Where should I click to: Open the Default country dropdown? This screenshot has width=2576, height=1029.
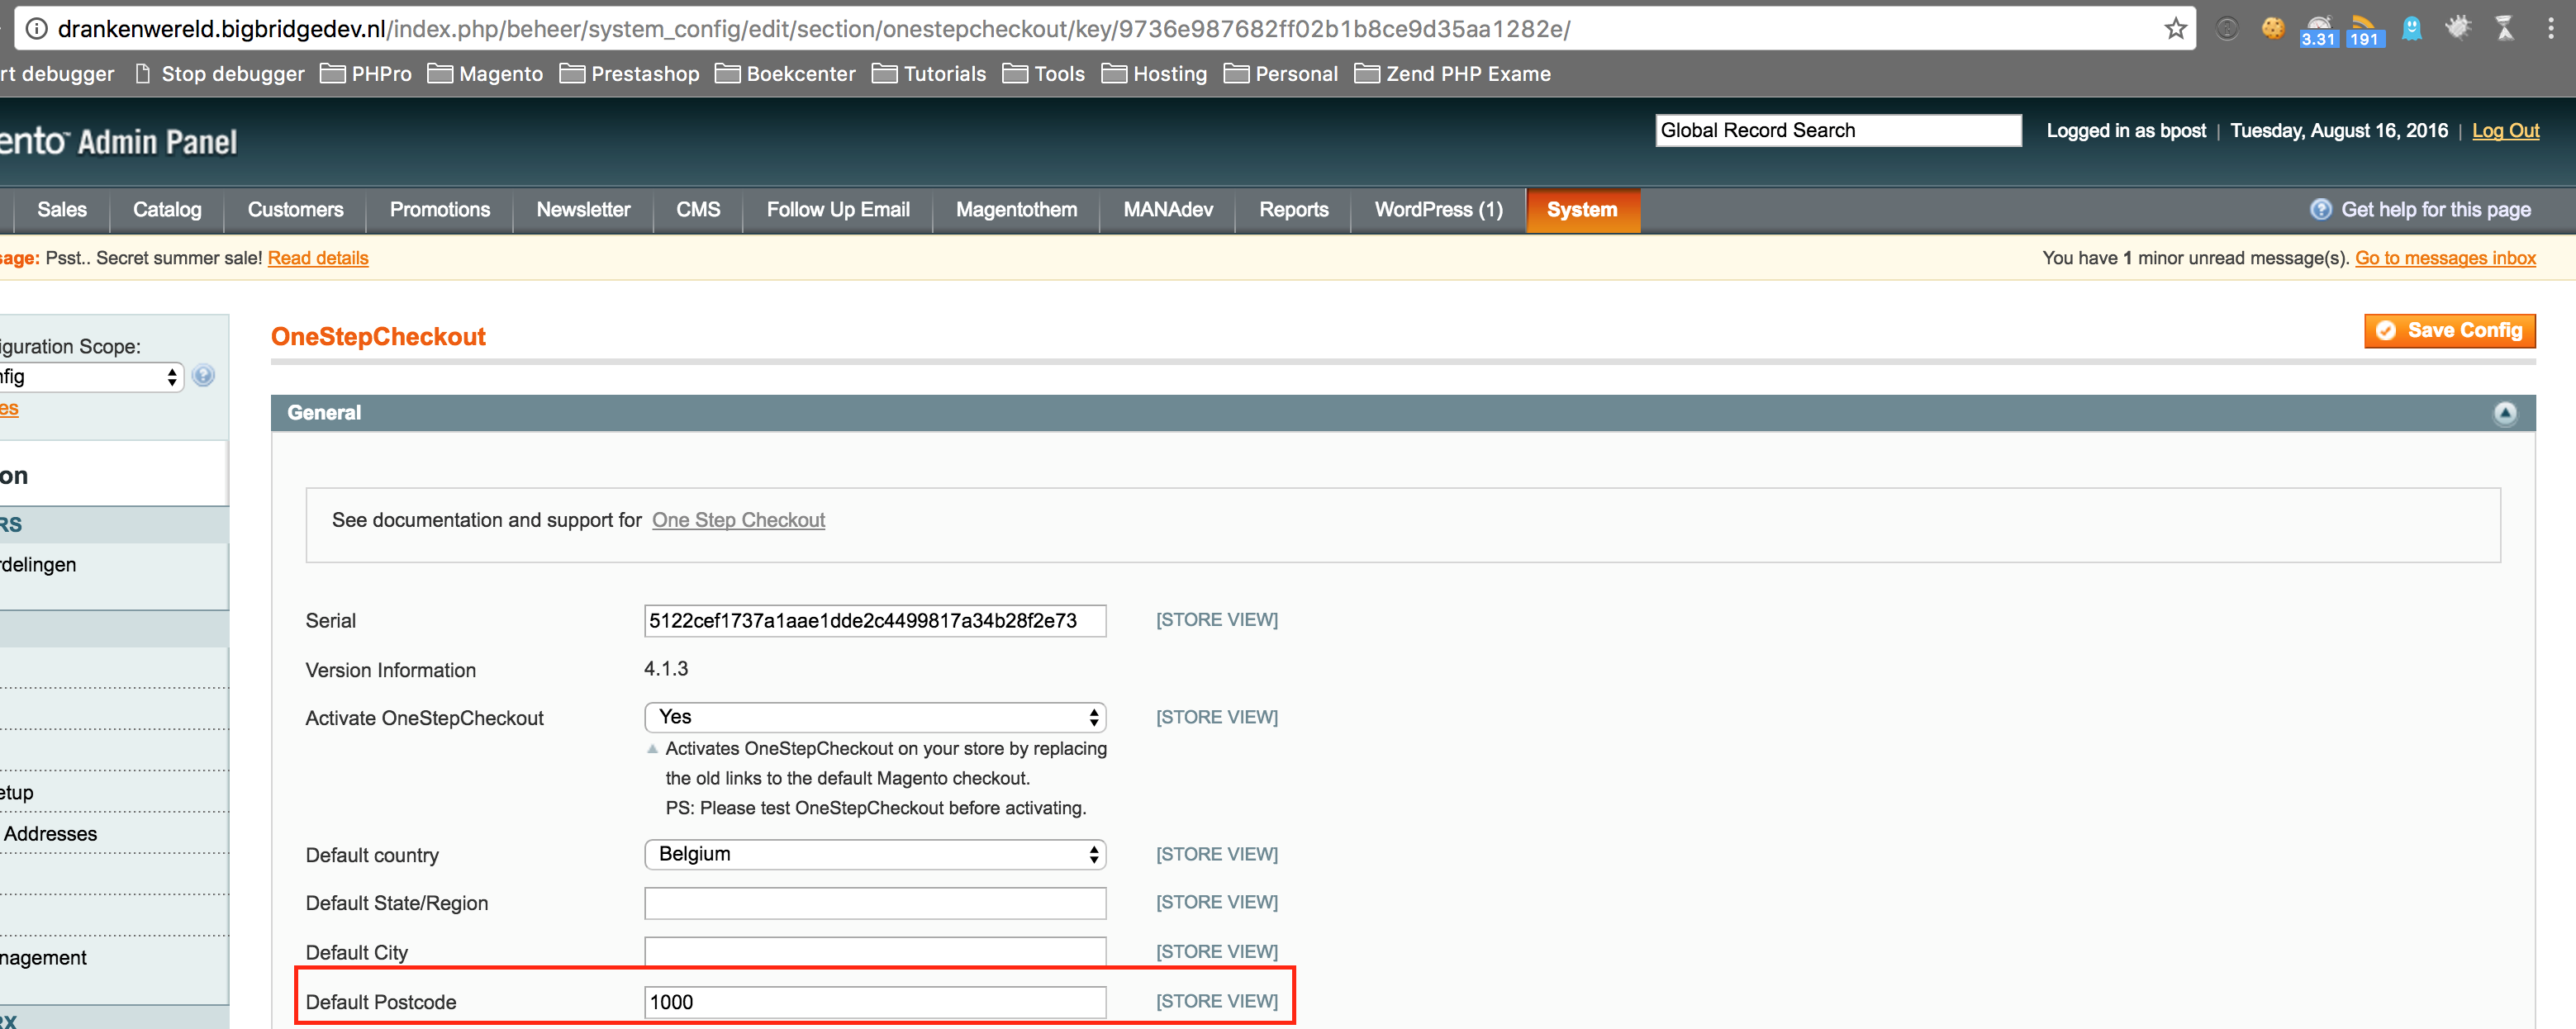pyautogui.click(x=875, y=854)
